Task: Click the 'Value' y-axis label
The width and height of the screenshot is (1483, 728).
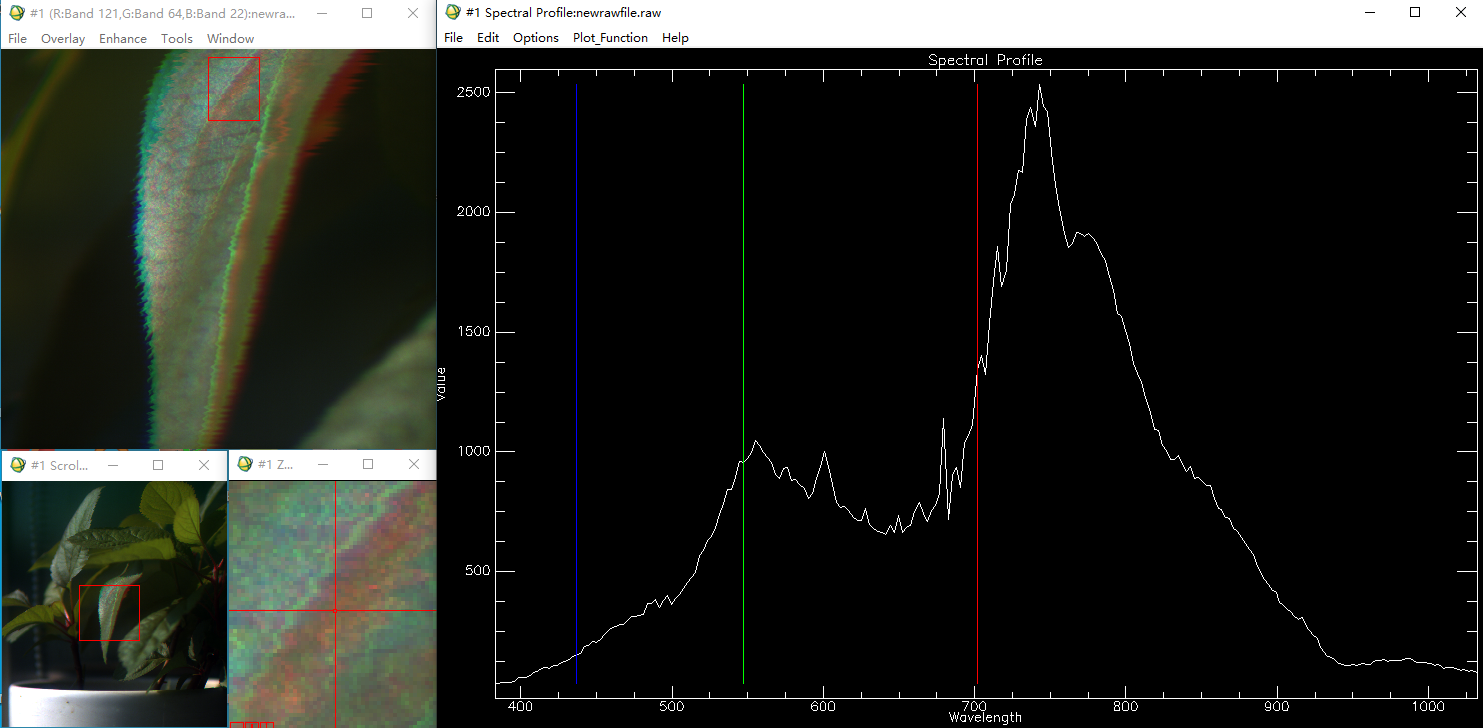Action: click(x=442, y=385)
